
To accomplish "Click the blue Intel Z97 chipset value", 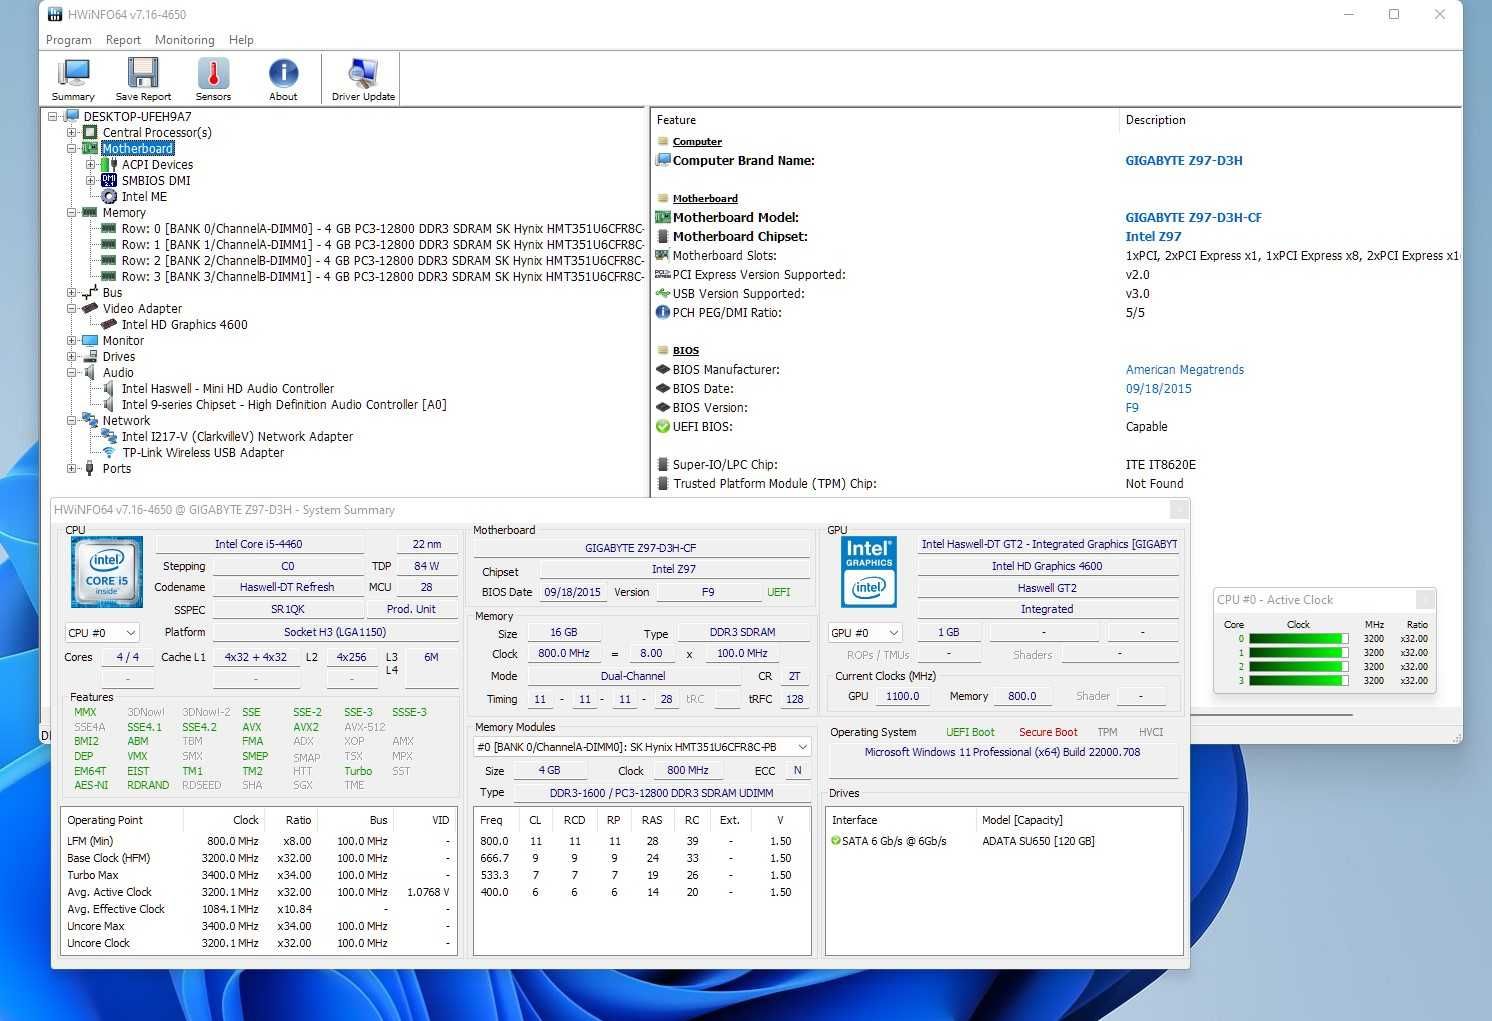I will coord(1153,236).
